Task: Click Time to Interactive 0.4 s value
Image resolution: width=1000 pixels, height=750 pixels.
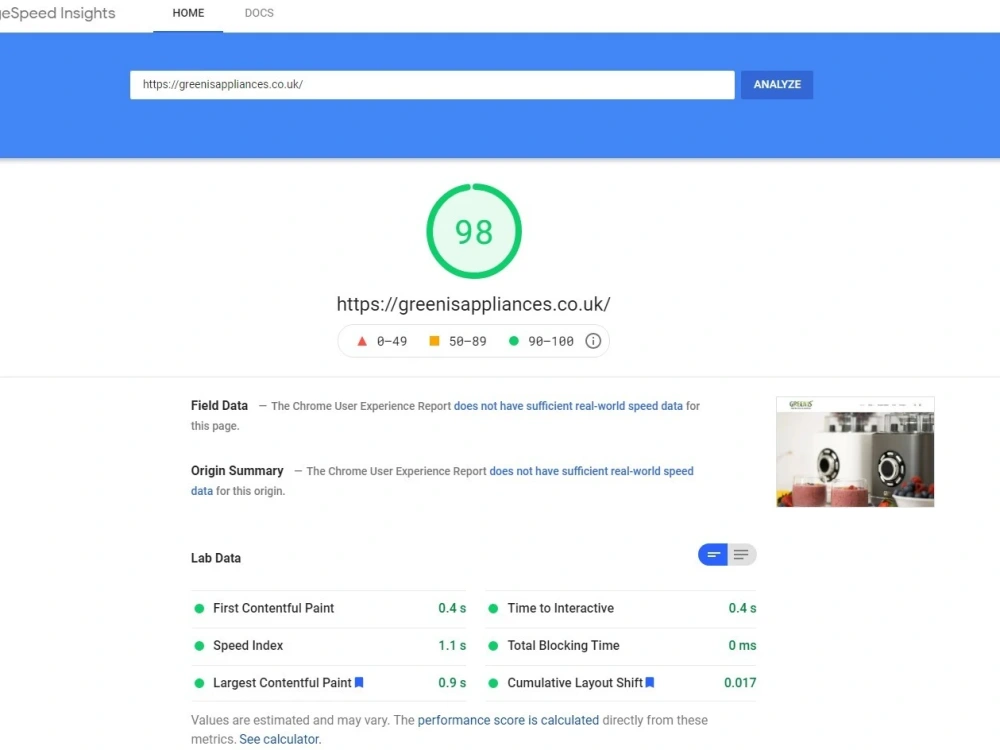Action: tap(742, 608)
